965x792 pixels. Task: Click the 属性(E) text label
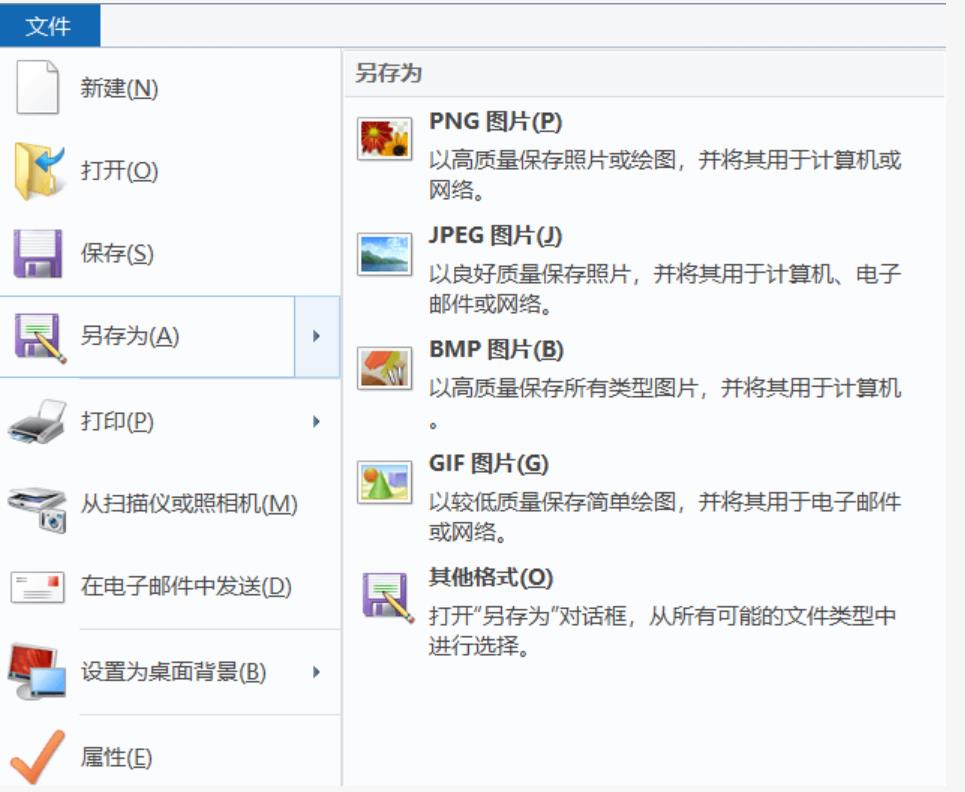pyautogui.click(x=116, y=758)
